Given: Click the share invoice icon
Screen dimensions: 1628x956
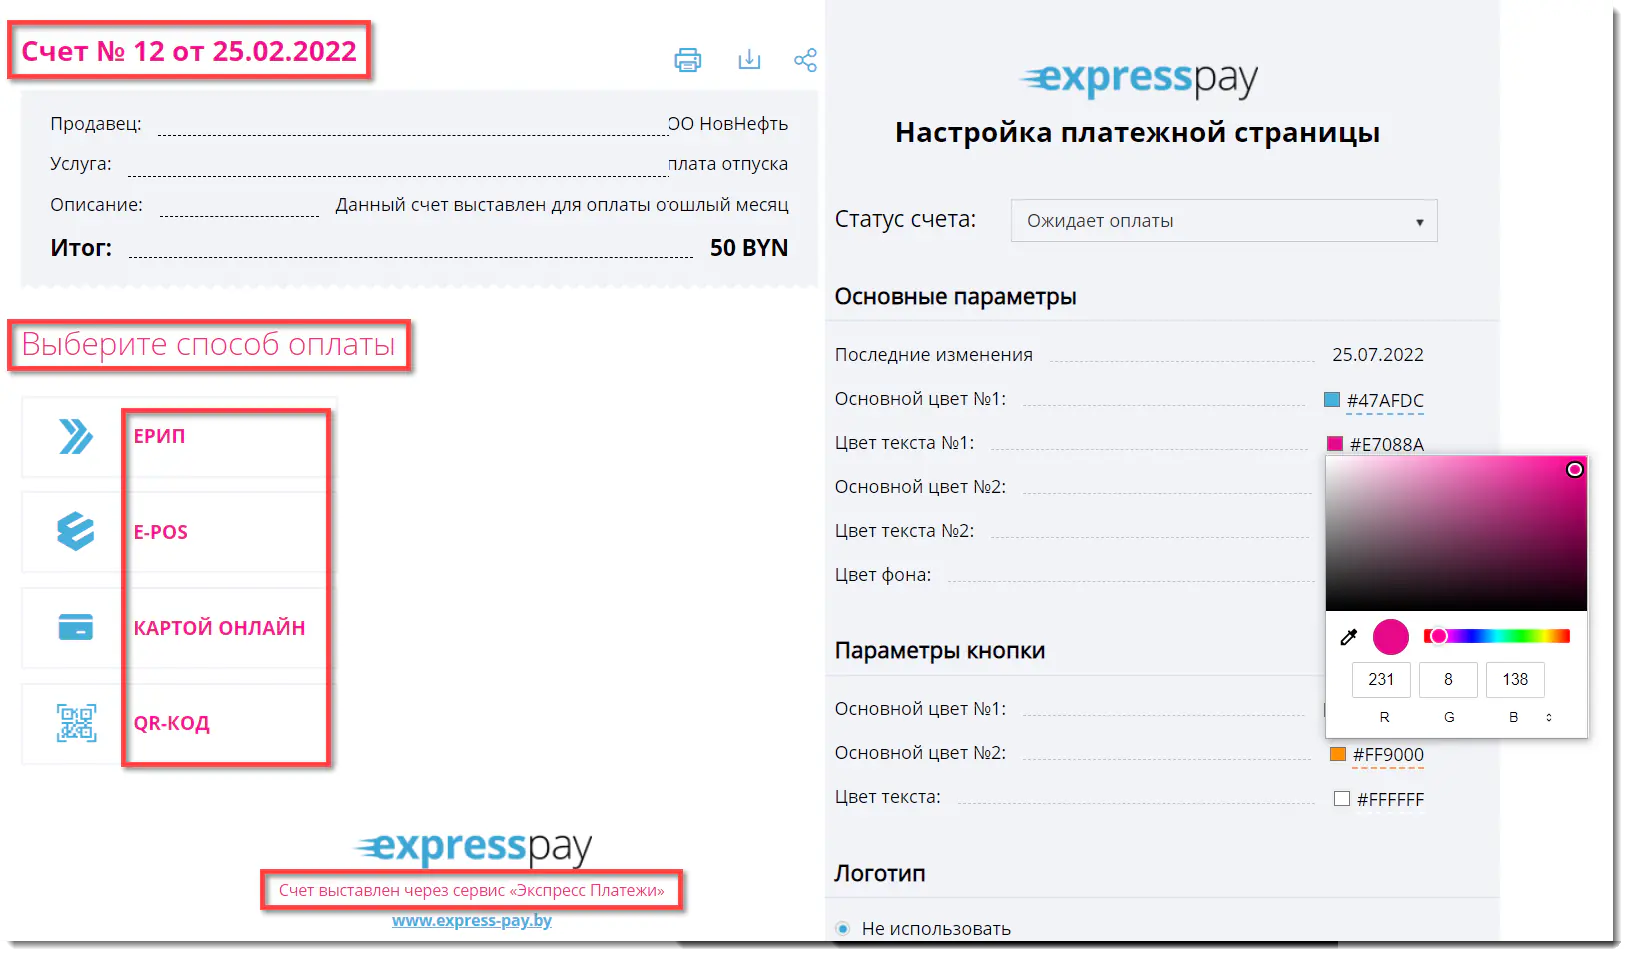Looking at the screenshot, I should 805,60.
